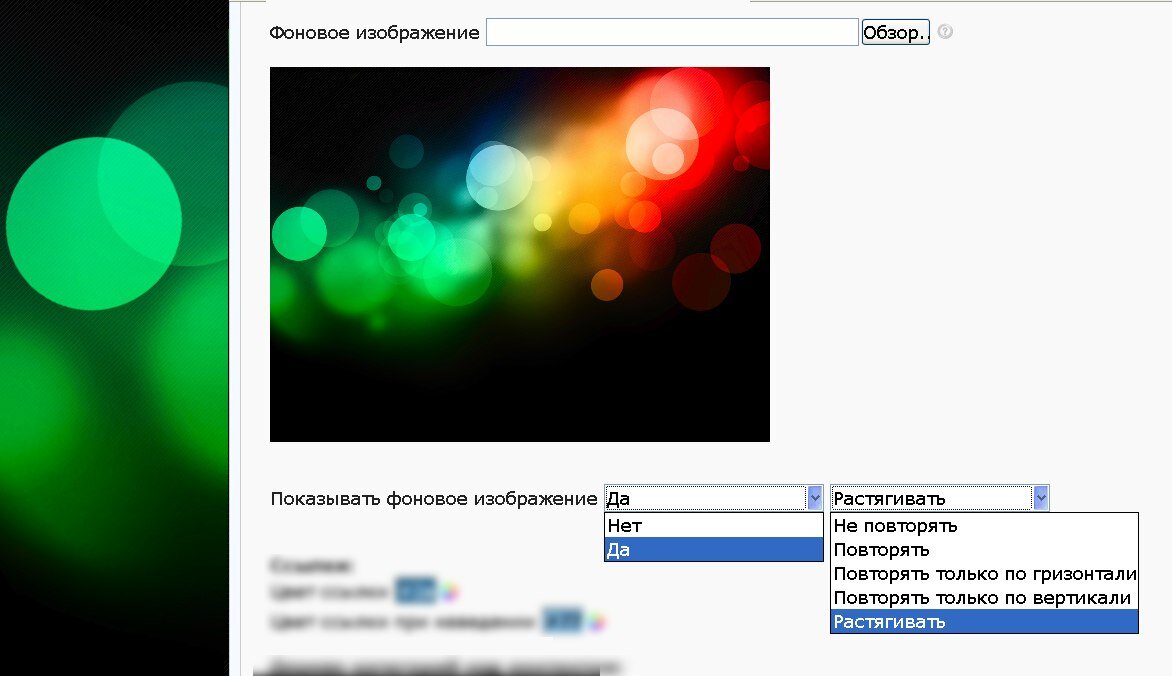Select Повторять только по вертикали
Viewport: 1172px width, 676px height.
click(x=984, y=598)
